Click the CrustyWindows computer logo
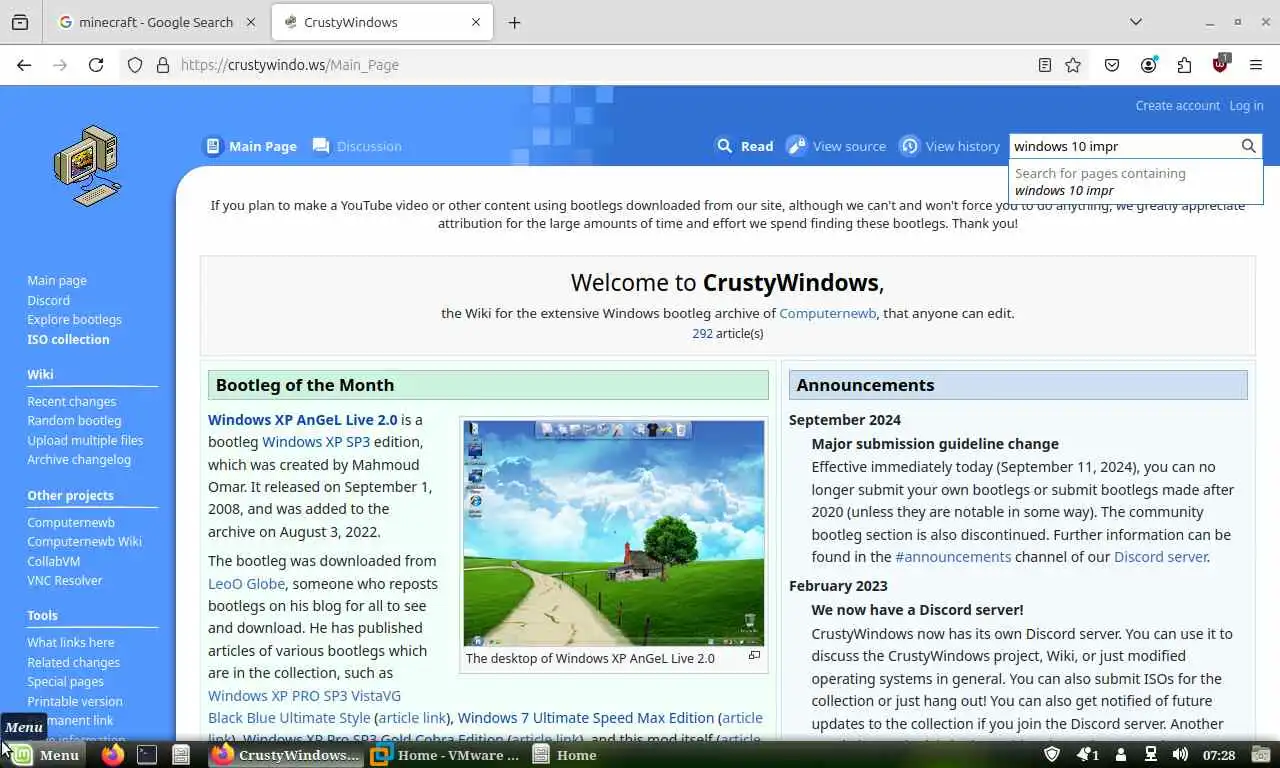 pos(88,165)
